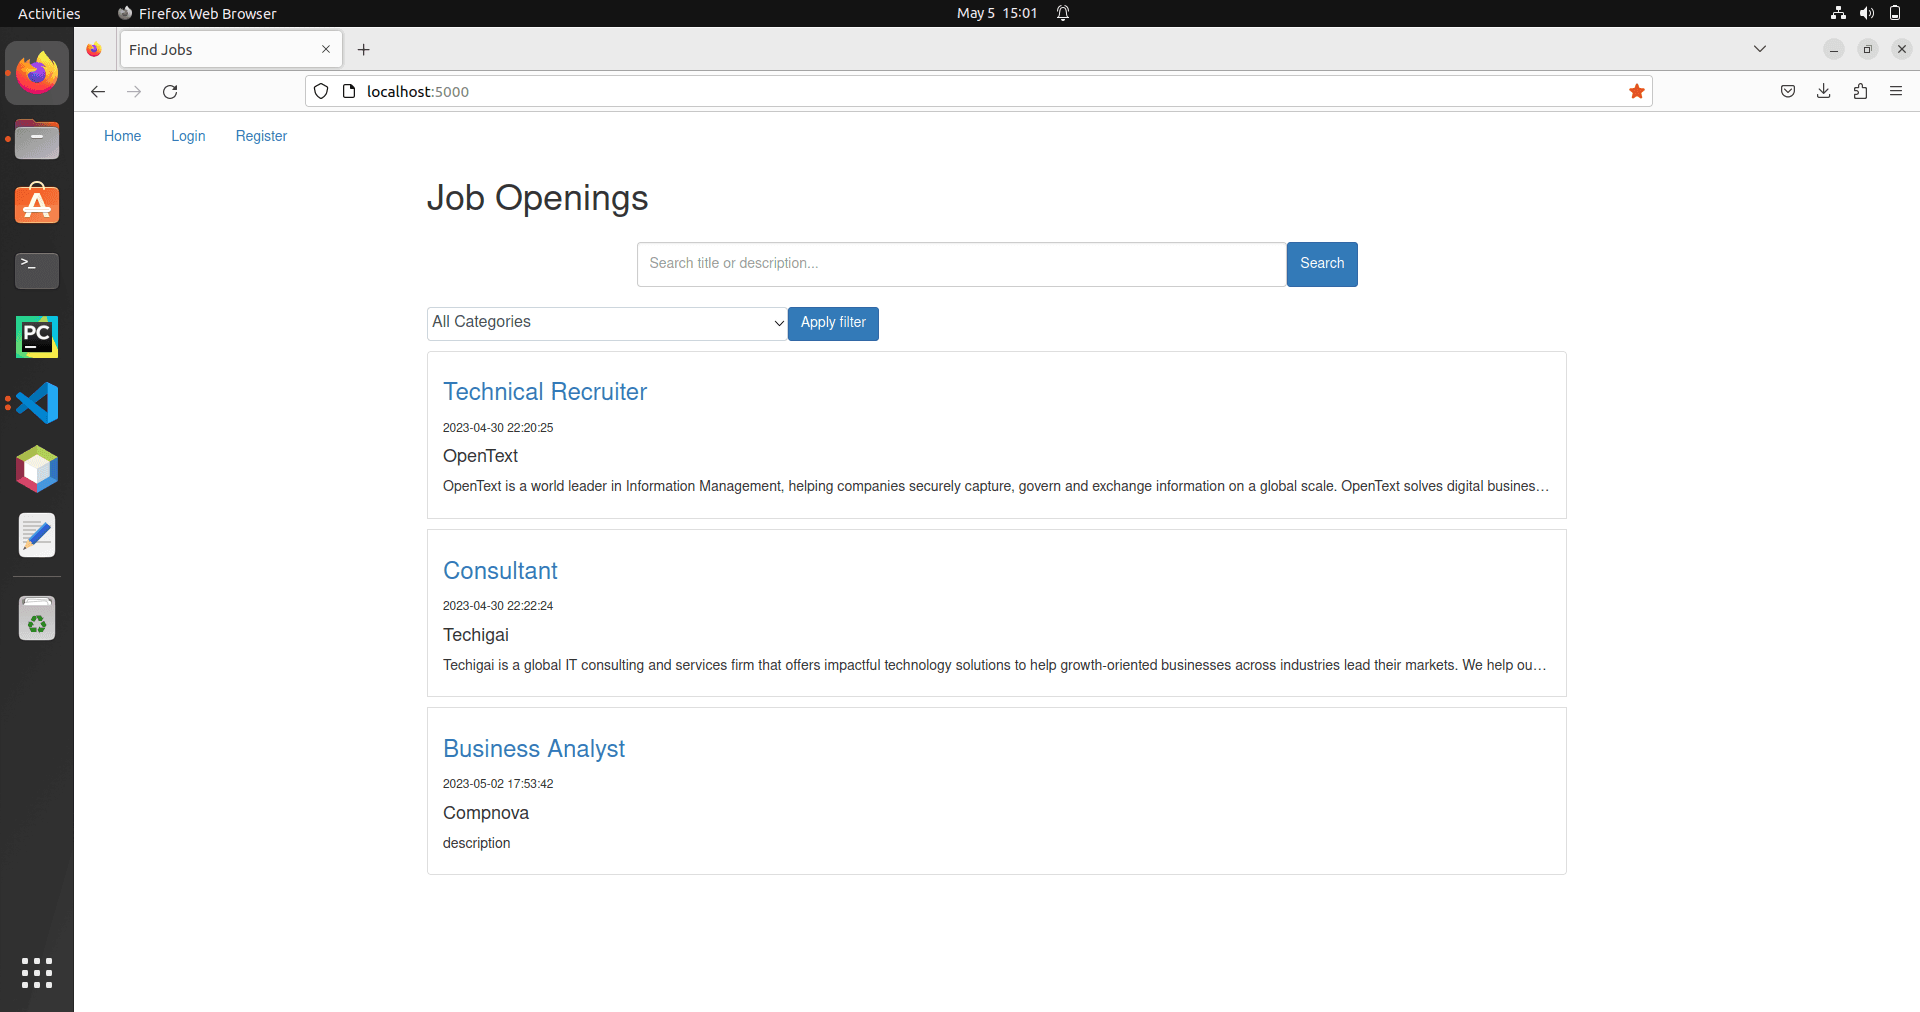This screenshot has height=1012, width=1920.
Task: Launch Visual Studio Code from the dock
Action: 36,403
